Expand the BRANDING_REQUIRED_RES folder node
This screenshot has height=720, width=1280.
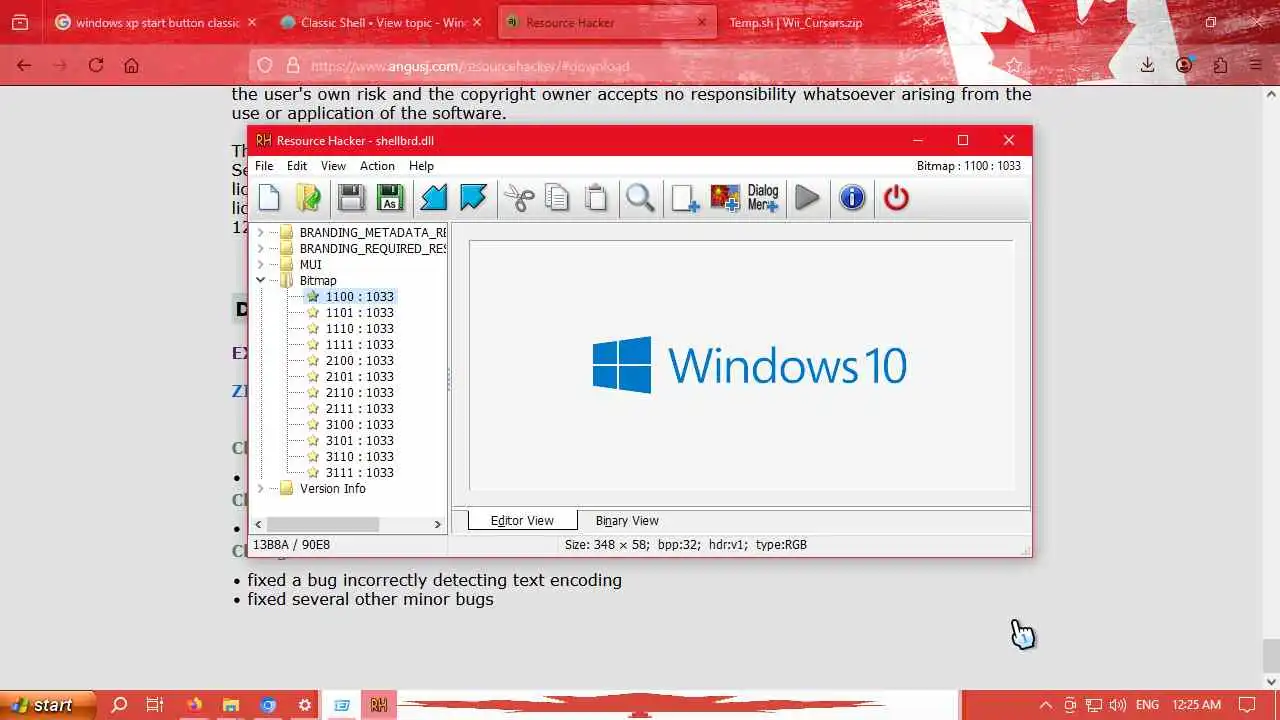tap(261, 248)
